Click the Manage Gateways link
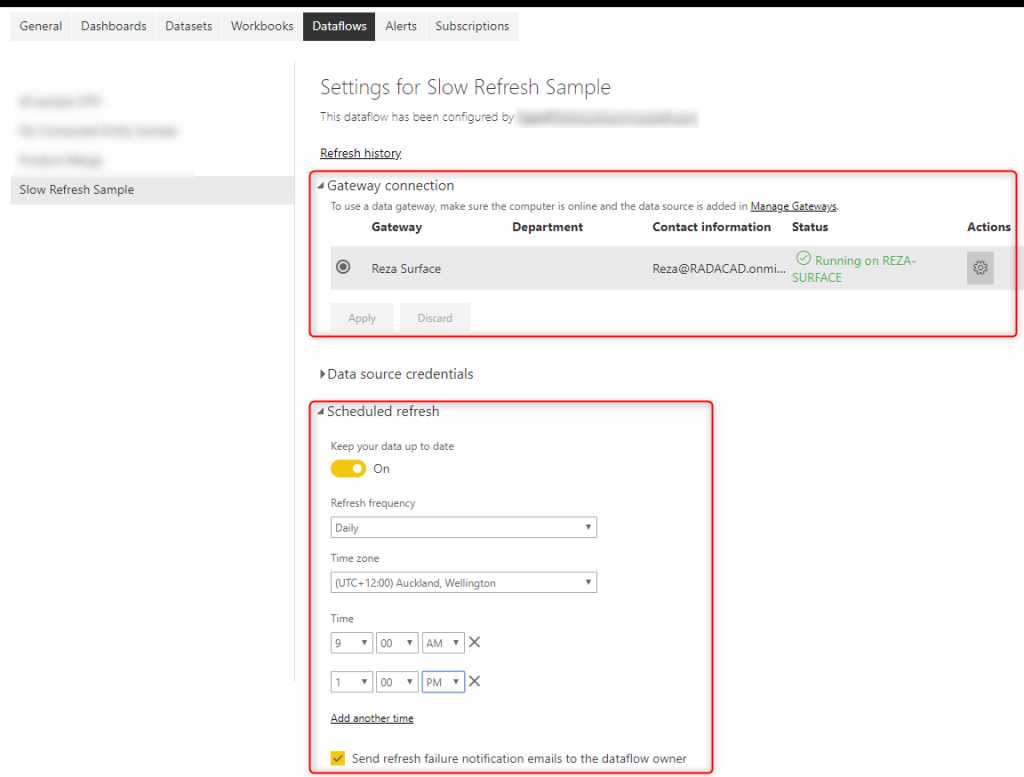The height and width of the screenshot is (777, 1024). coord(793,206)
